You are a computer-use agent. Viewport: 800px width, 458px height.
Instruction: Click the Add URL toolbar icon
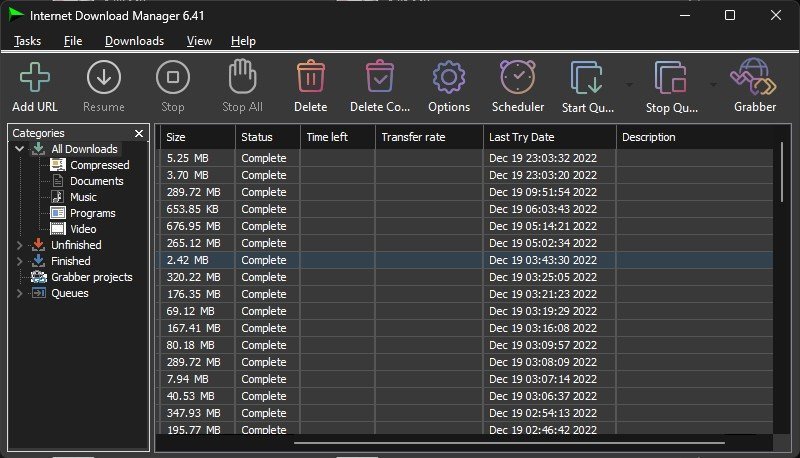click(34, 78)
